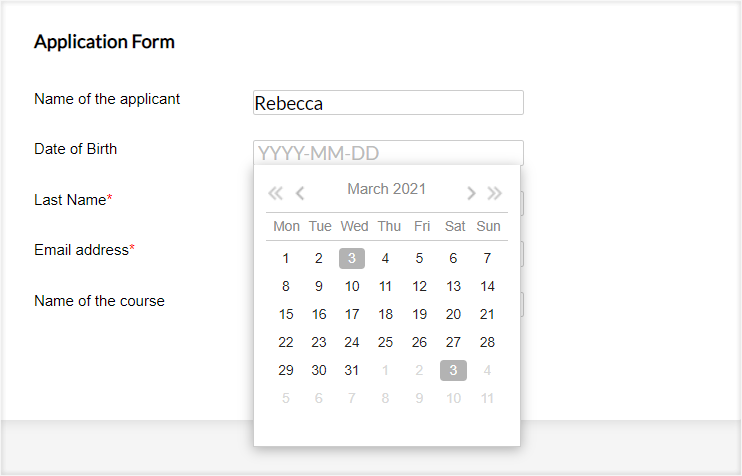
Task: Select March 15 in the calendar
Action: point(286,314)
